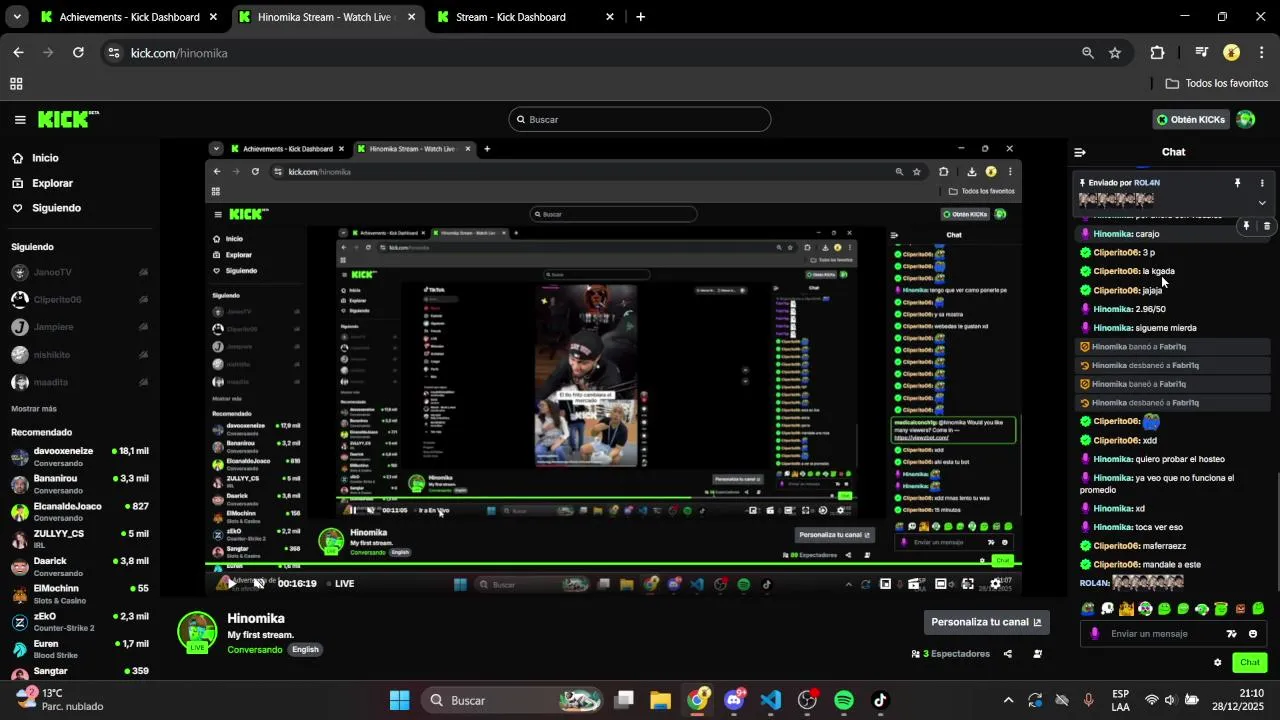
Task: Open the JanooTV followed channel
Action: 80,272
